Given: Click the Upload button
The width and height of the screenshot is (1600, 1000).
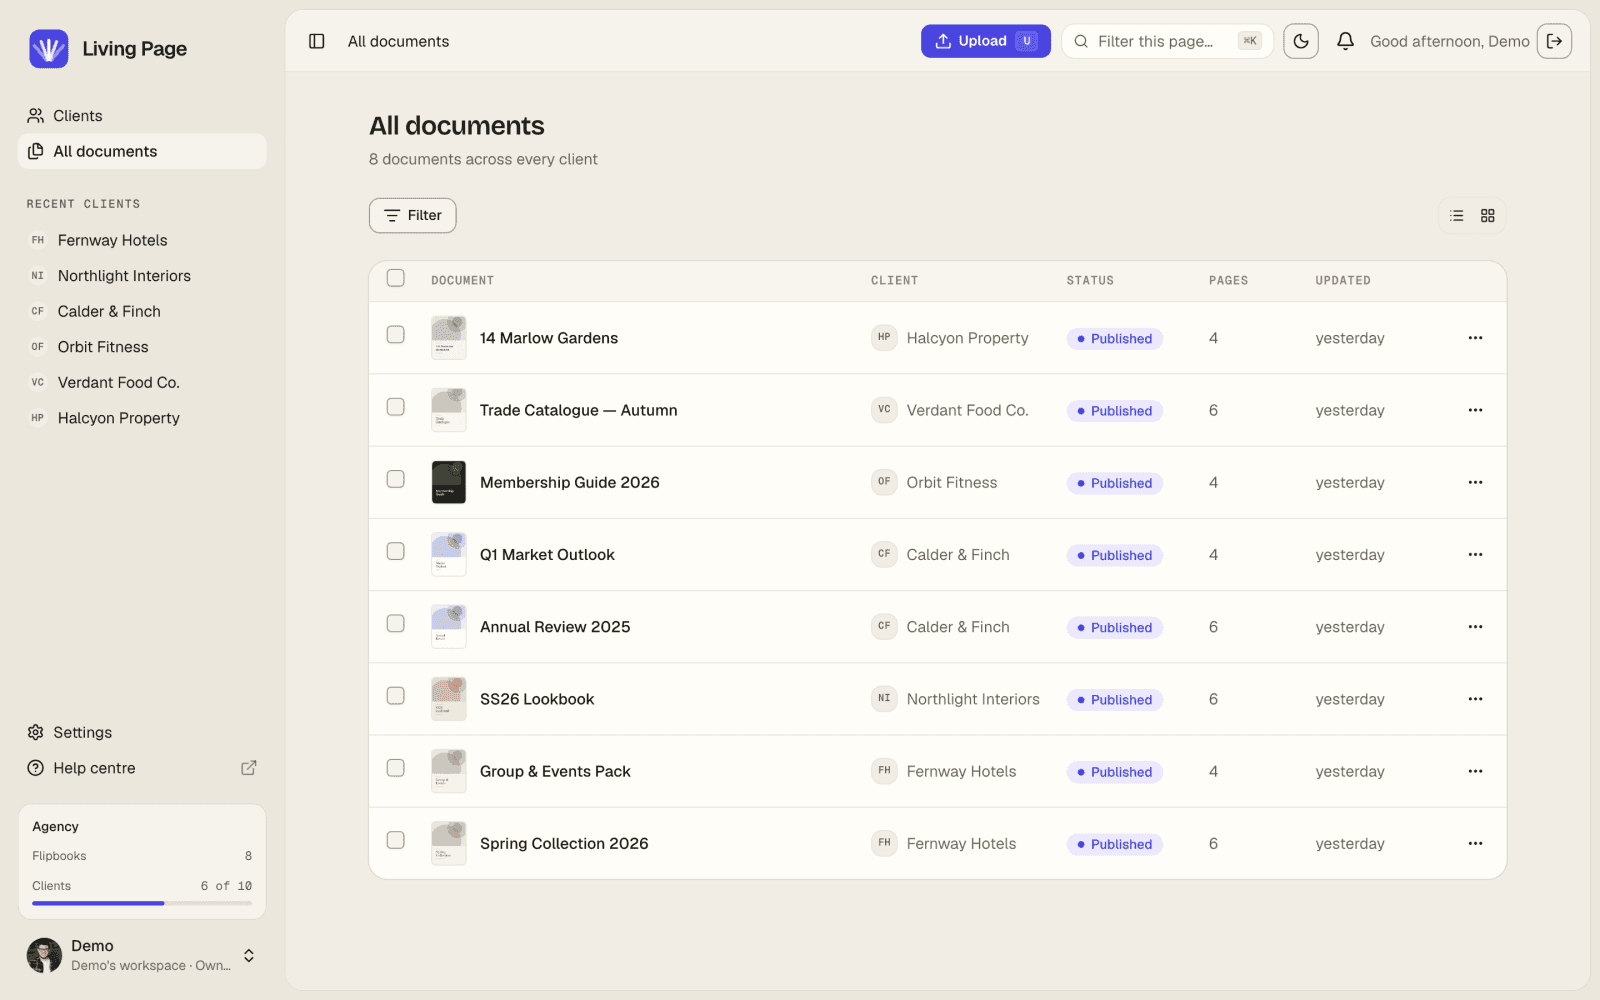Looking at the screenshot, I should pos(985,41).
